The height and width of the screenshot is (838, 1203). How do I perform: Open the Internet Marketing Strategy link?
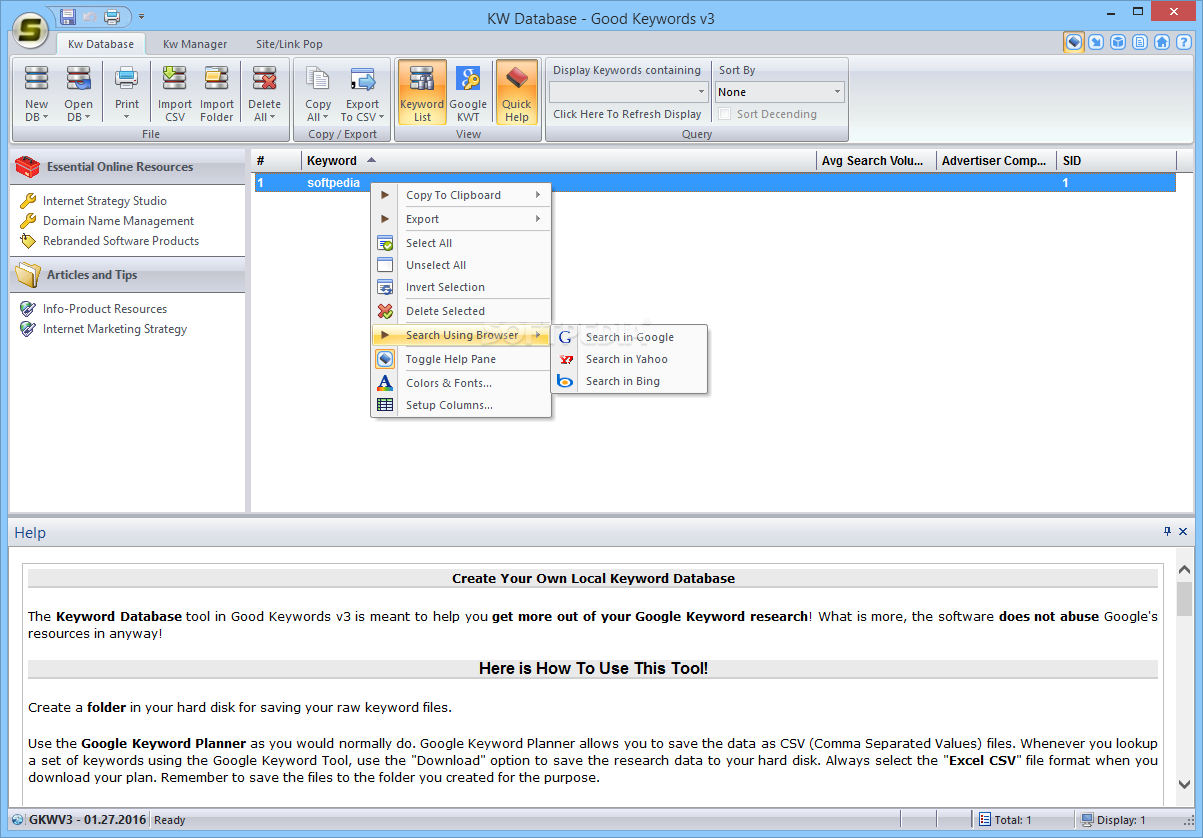pyautogui.click(x=114, y=329)
